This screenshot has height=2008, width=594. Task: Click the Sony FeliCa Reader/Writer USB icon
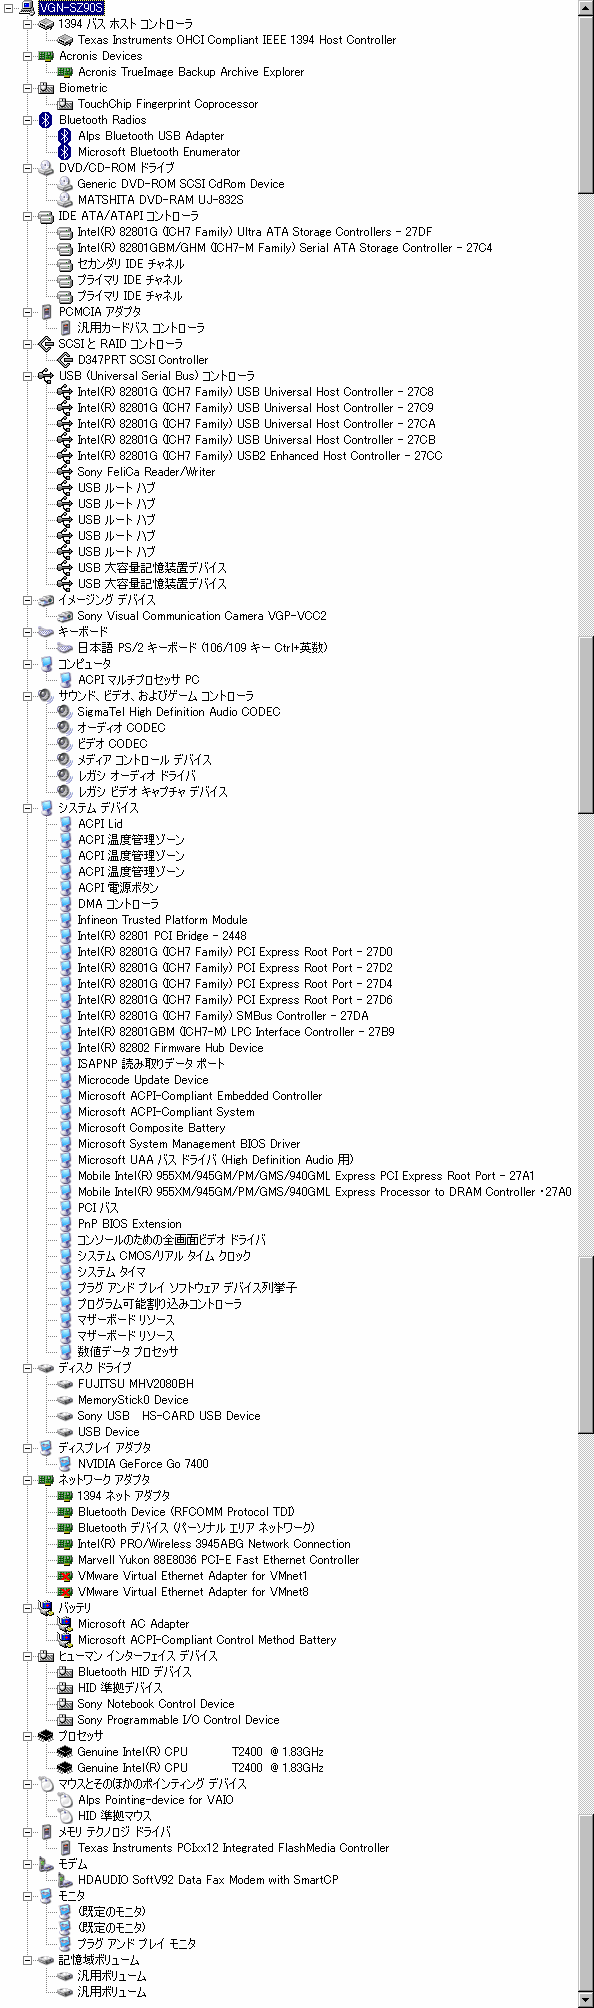[65, 472]
